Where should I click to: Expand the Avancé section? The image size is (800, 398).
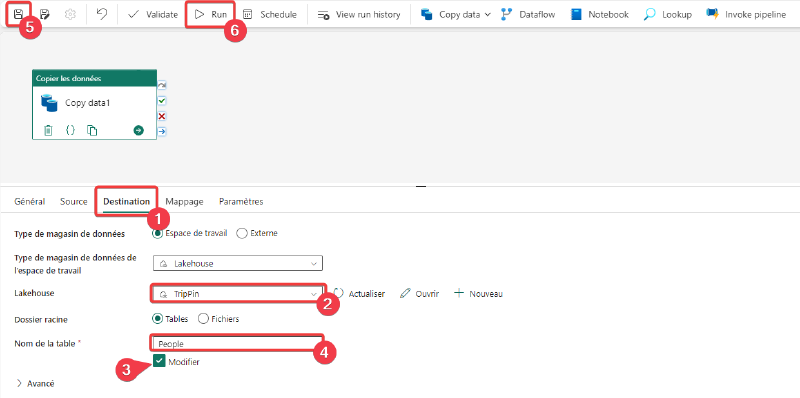point(36,383)
